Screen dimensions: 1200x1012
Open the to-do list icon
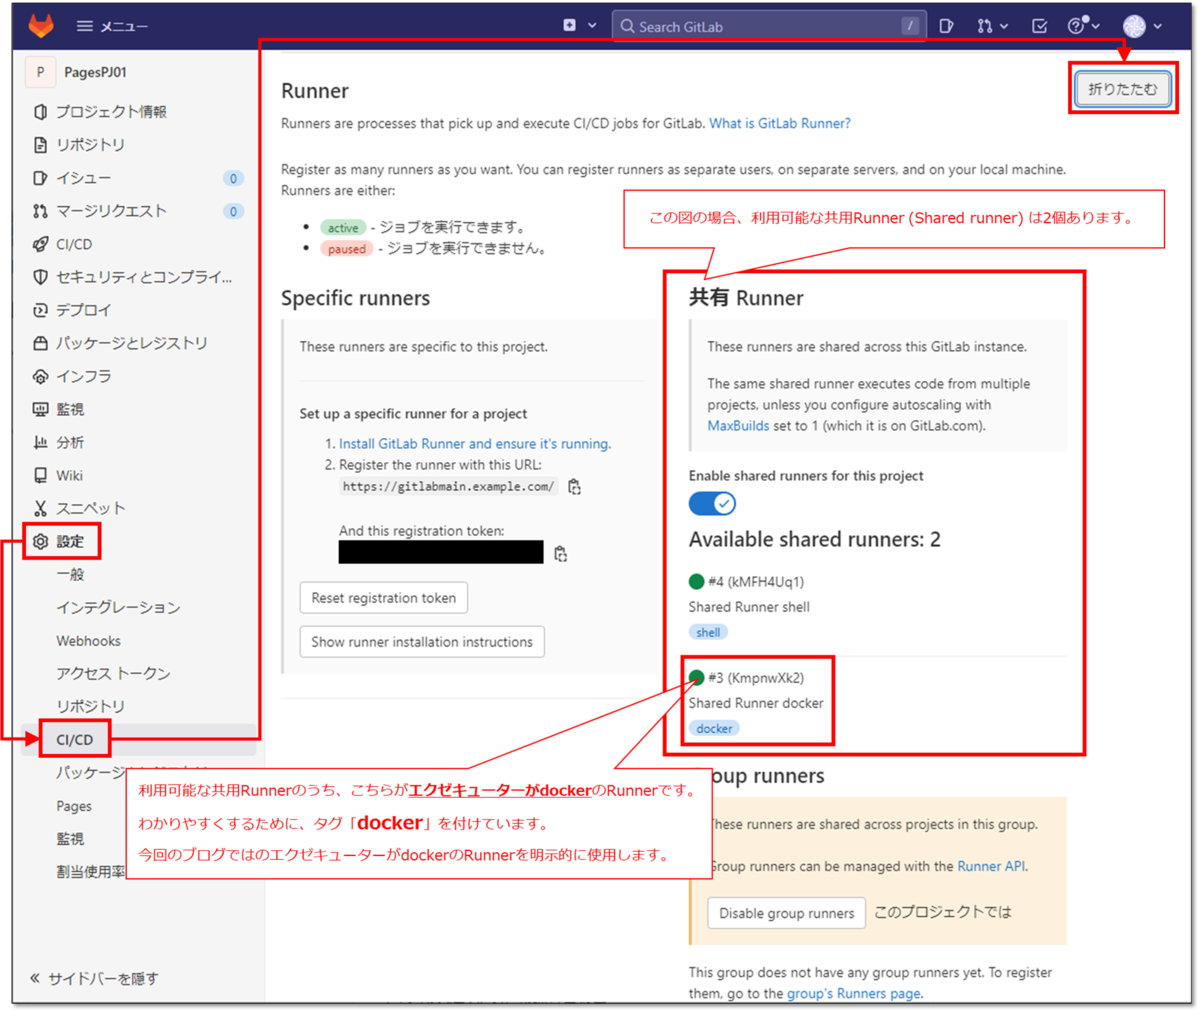coord(1039,26)
